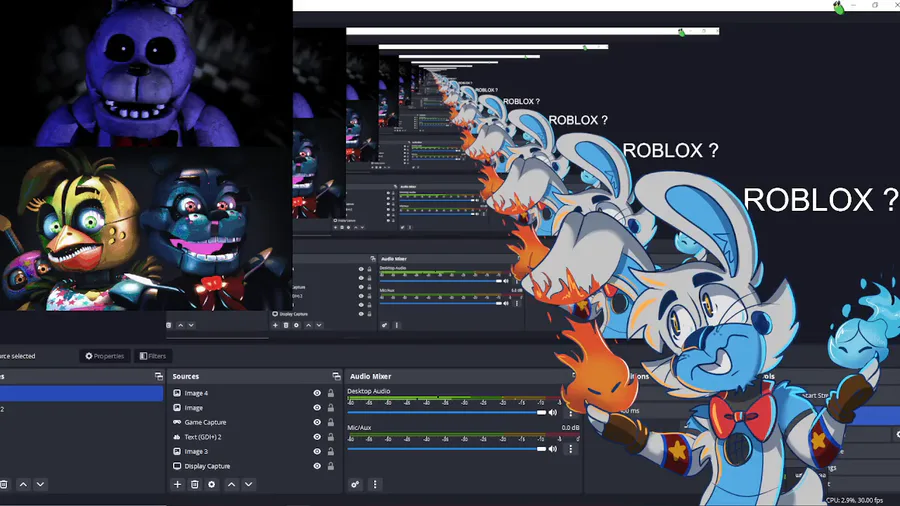Toggle lock on Image 3 source
Viewport: 900px width, 506px height.
(331, 451)
